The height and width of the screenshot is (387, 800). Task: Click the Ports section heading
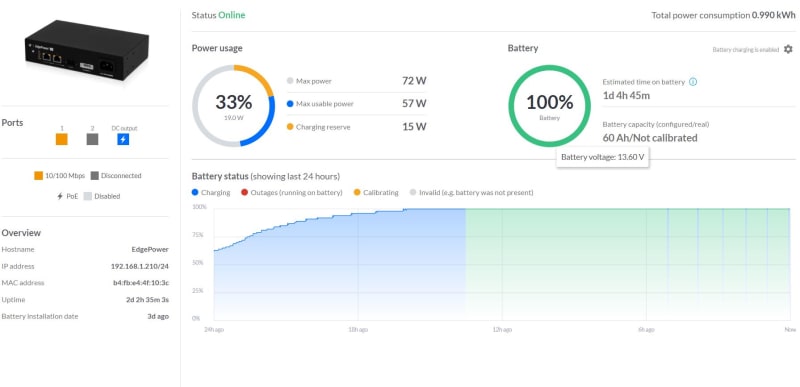coord(12,123)
